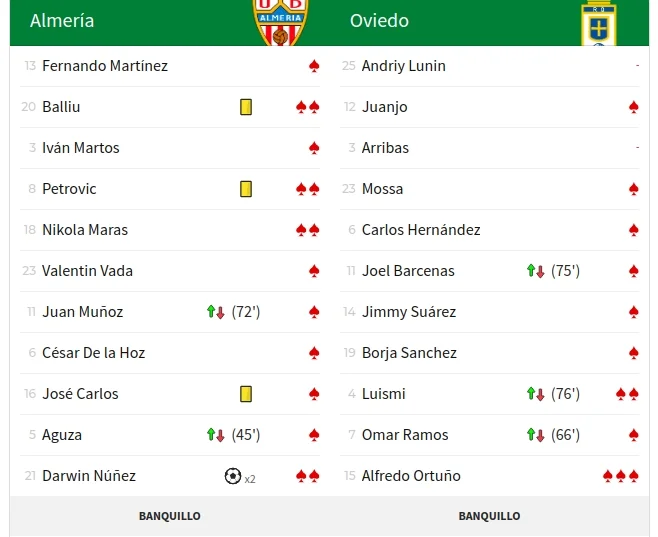Click Nikola Maras's spades rating
Image resolution: width=658 pixels, height=537 pixels.
308,230
